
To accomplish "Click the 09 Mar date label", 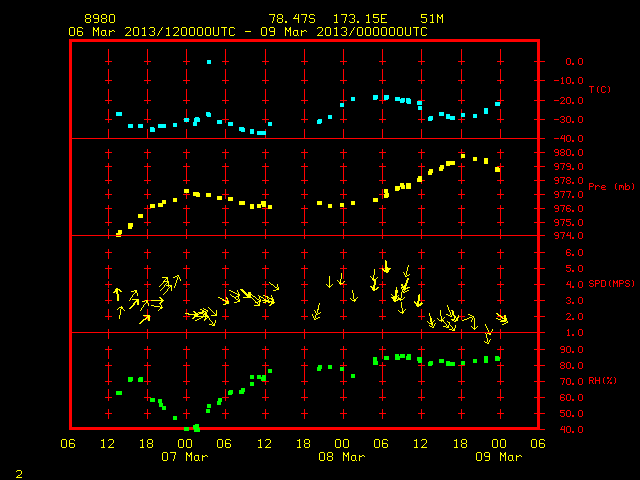I will click(x=499, y=457).
